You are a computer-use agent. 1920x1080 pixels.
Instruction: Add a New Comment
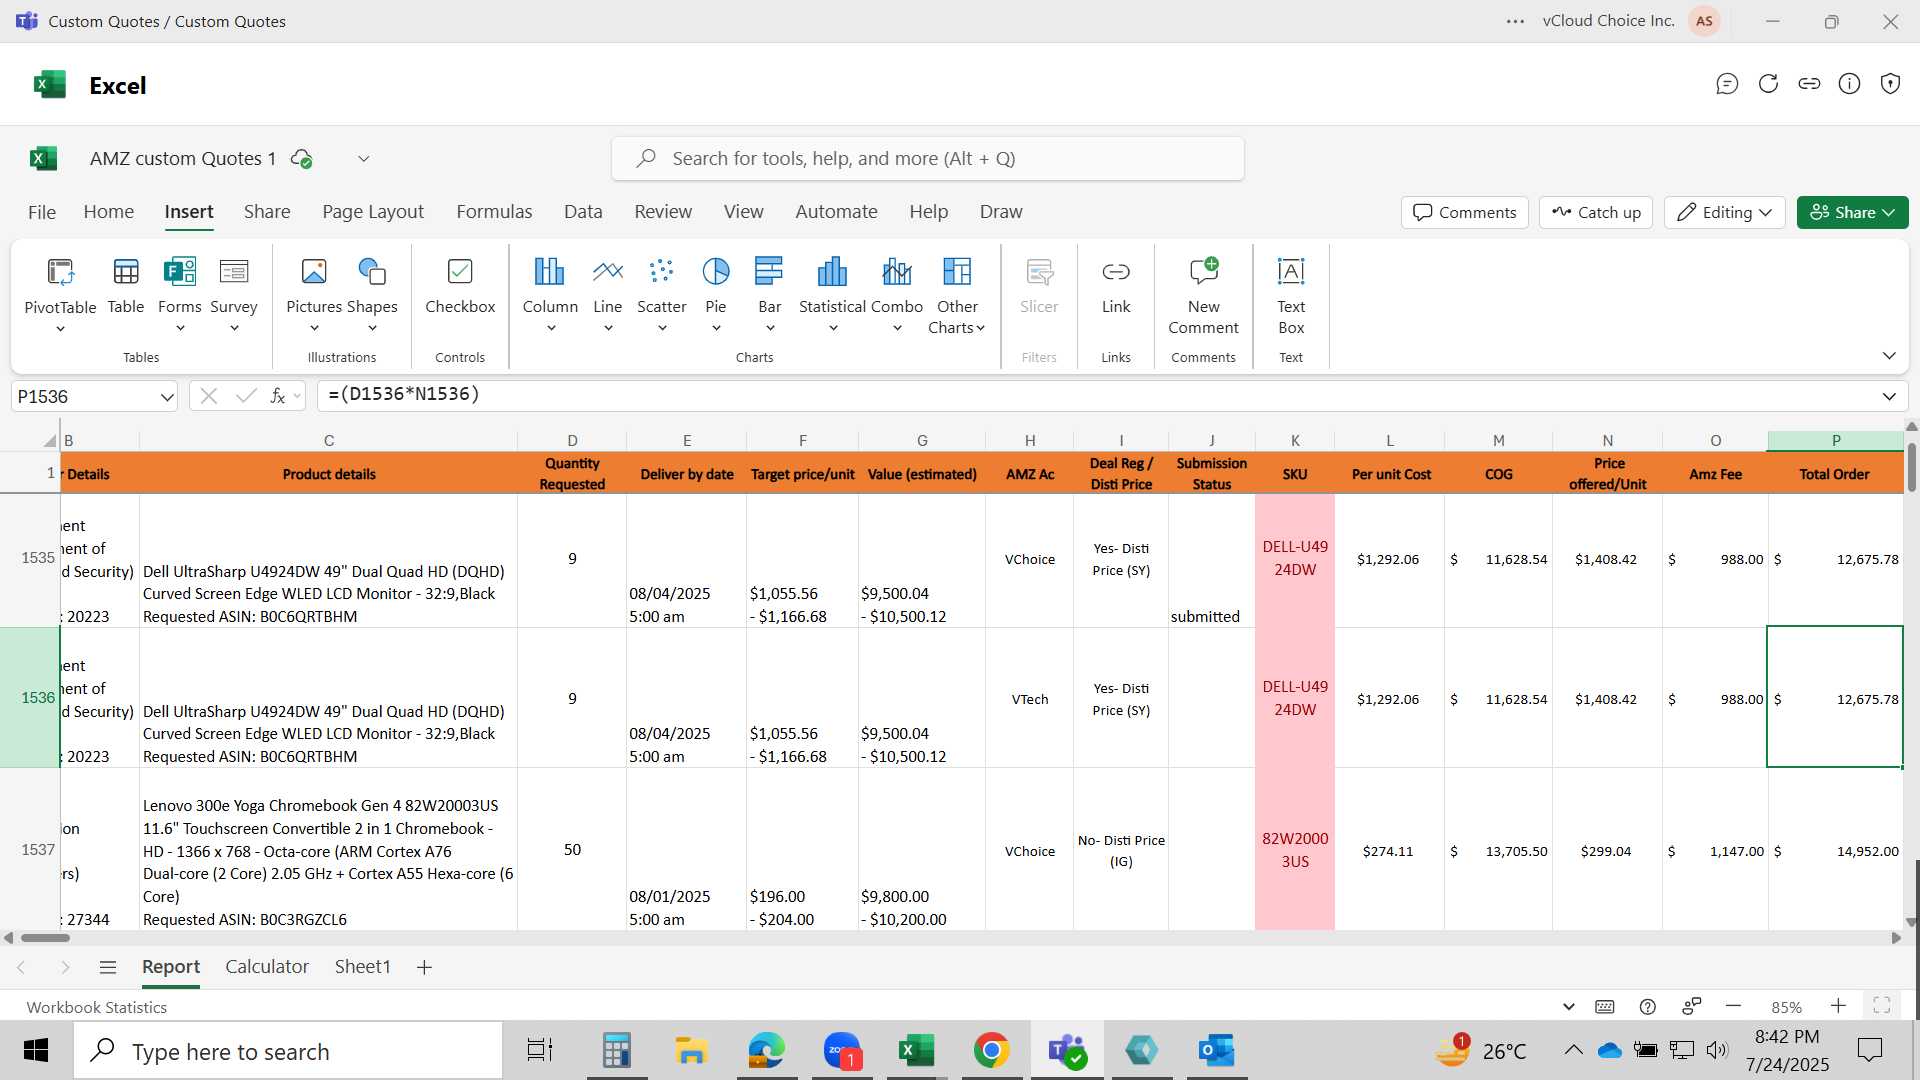coord(1204,296)
